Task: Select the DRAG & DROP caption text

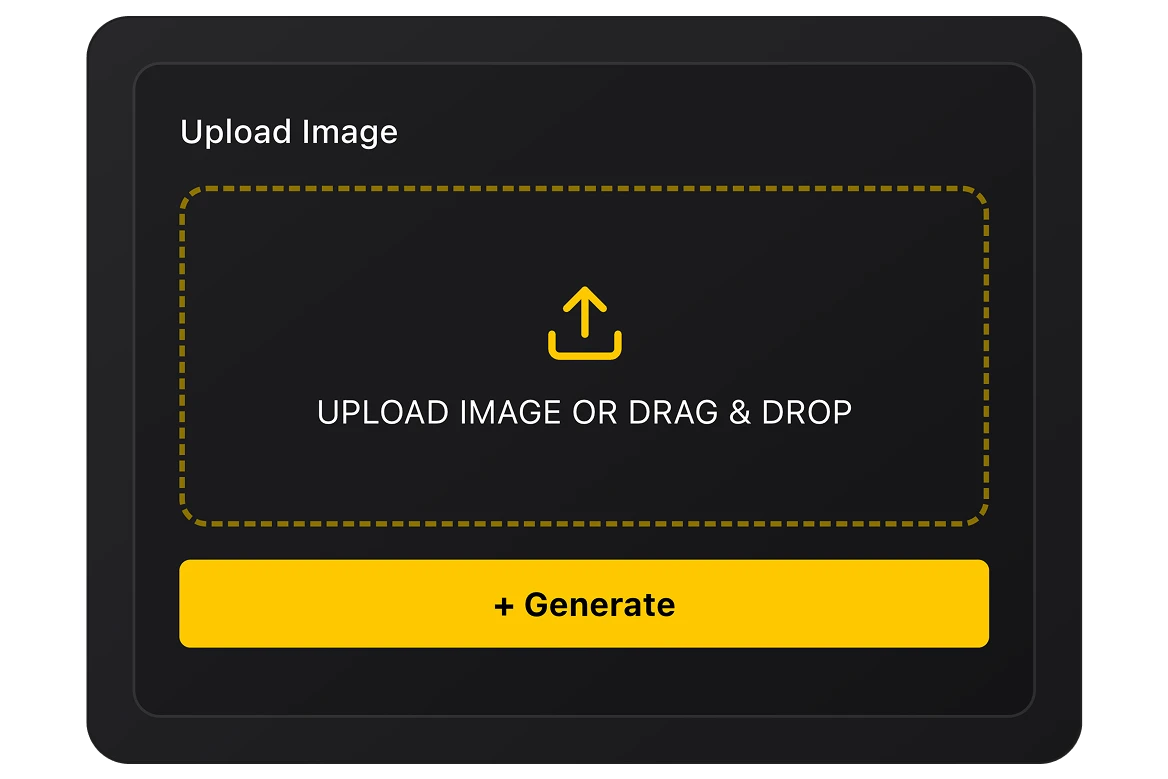Action: pyautogui.click(x=740, y=413)
